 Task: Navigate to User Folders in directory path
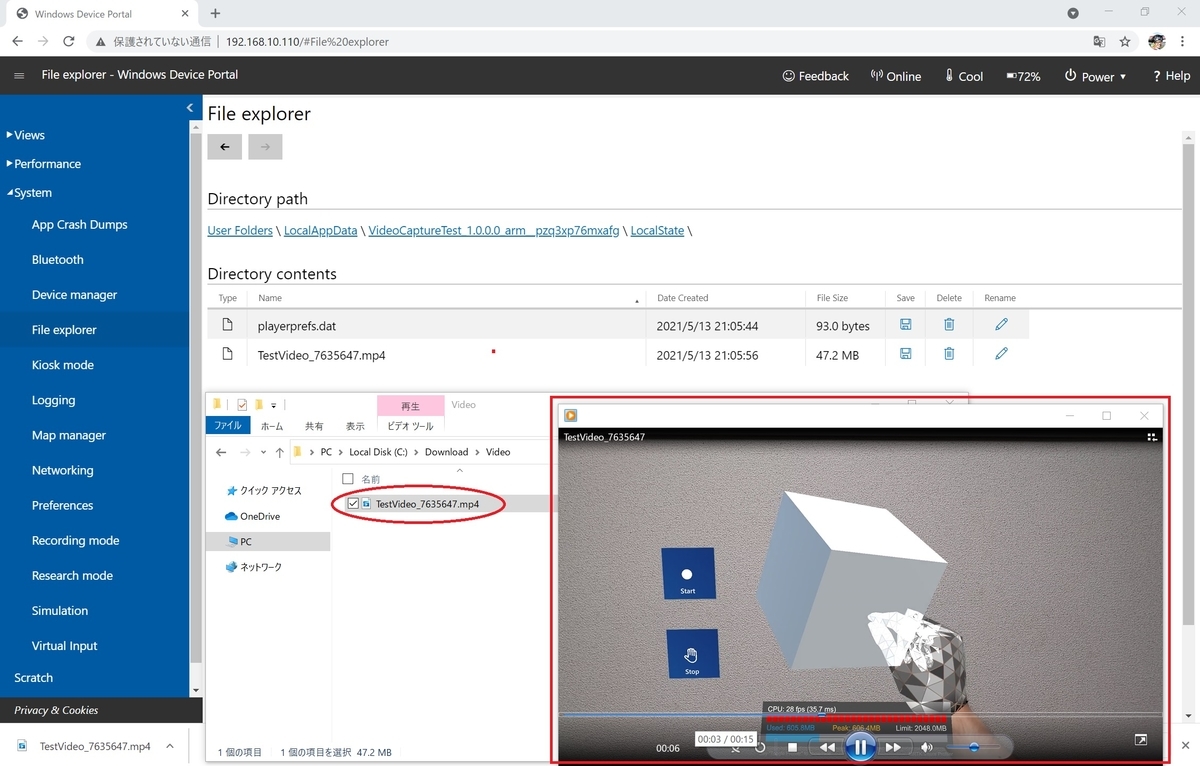pyautogui.click(x=240, y=230)
